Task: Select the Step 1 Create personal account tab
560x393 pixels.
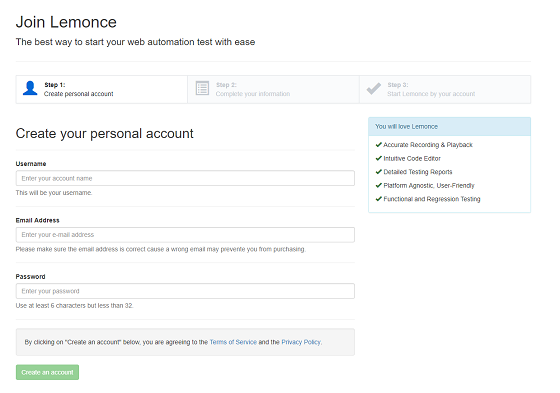Action: 102,89
